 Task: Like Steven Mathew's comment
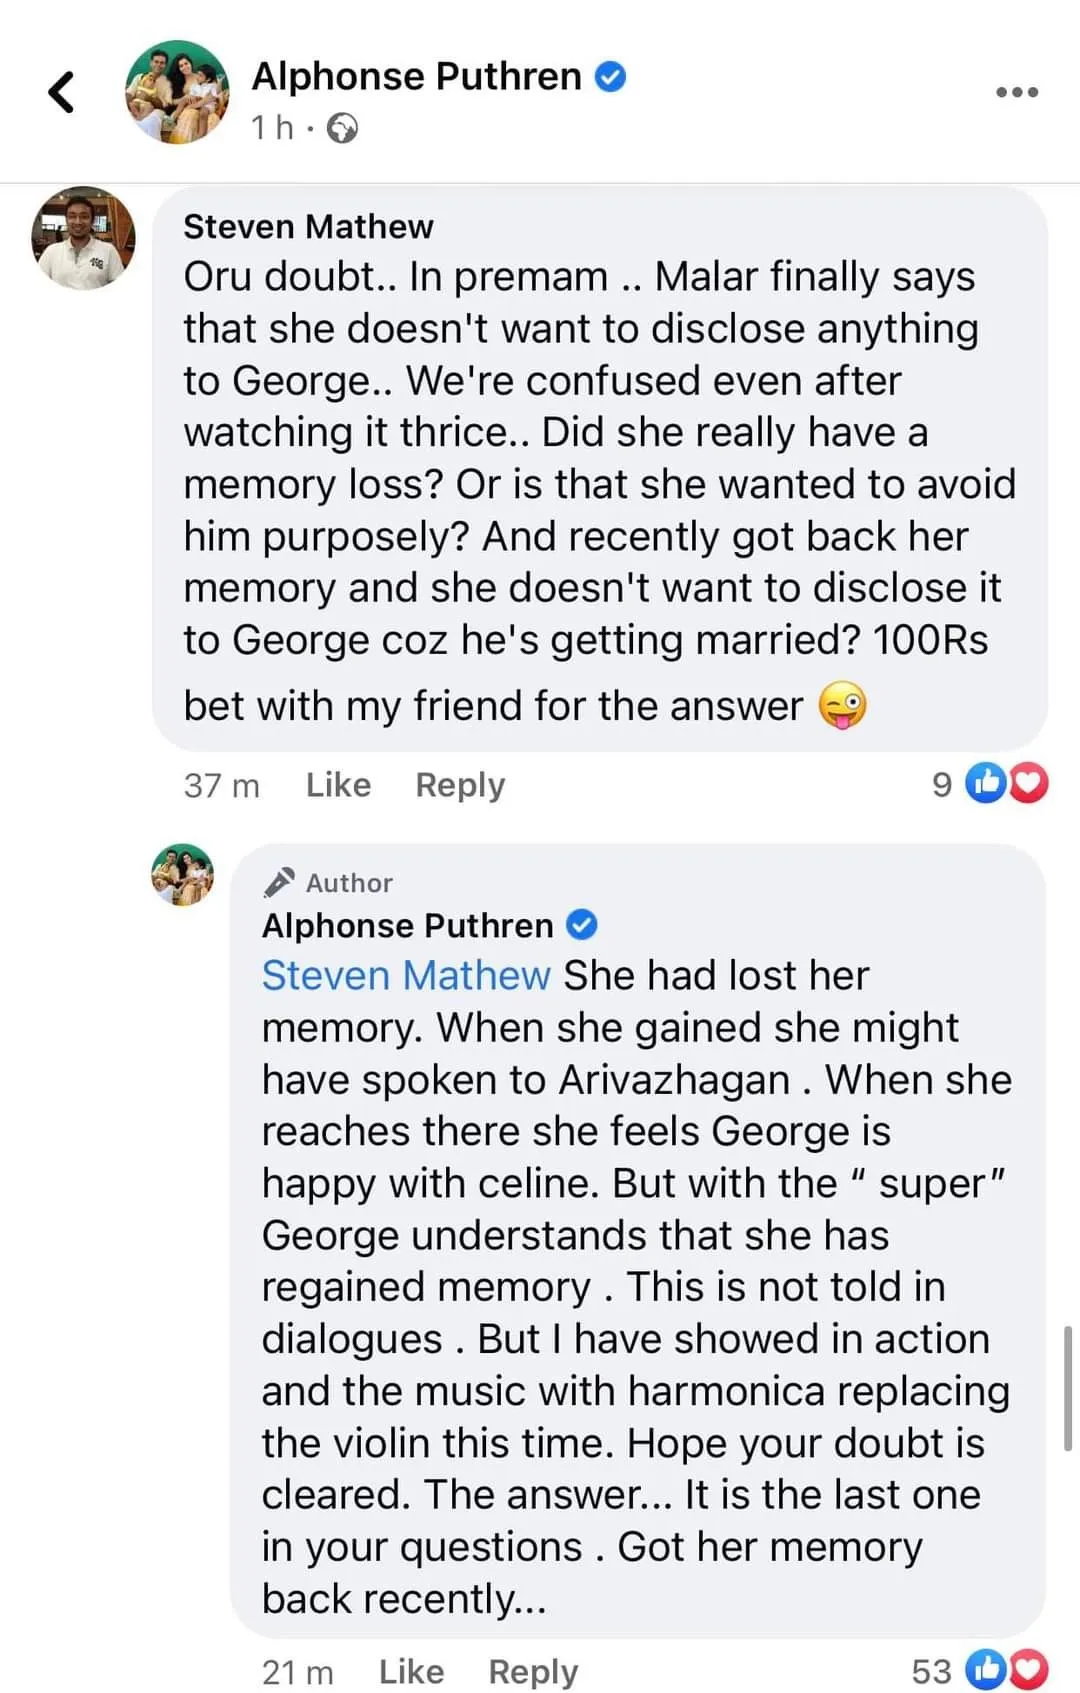338,784
